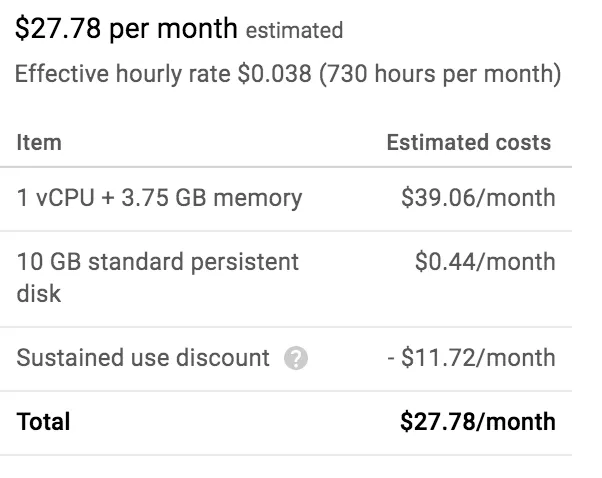Click the word estimated beside monthly price

[294, 31]
